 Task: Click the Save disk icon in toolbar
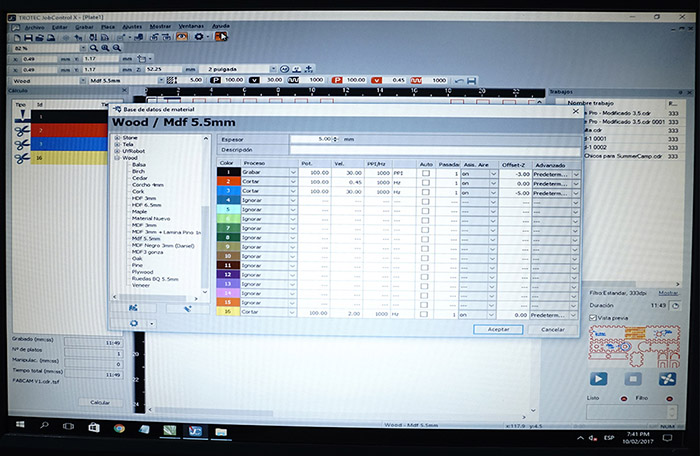(28, 38)
